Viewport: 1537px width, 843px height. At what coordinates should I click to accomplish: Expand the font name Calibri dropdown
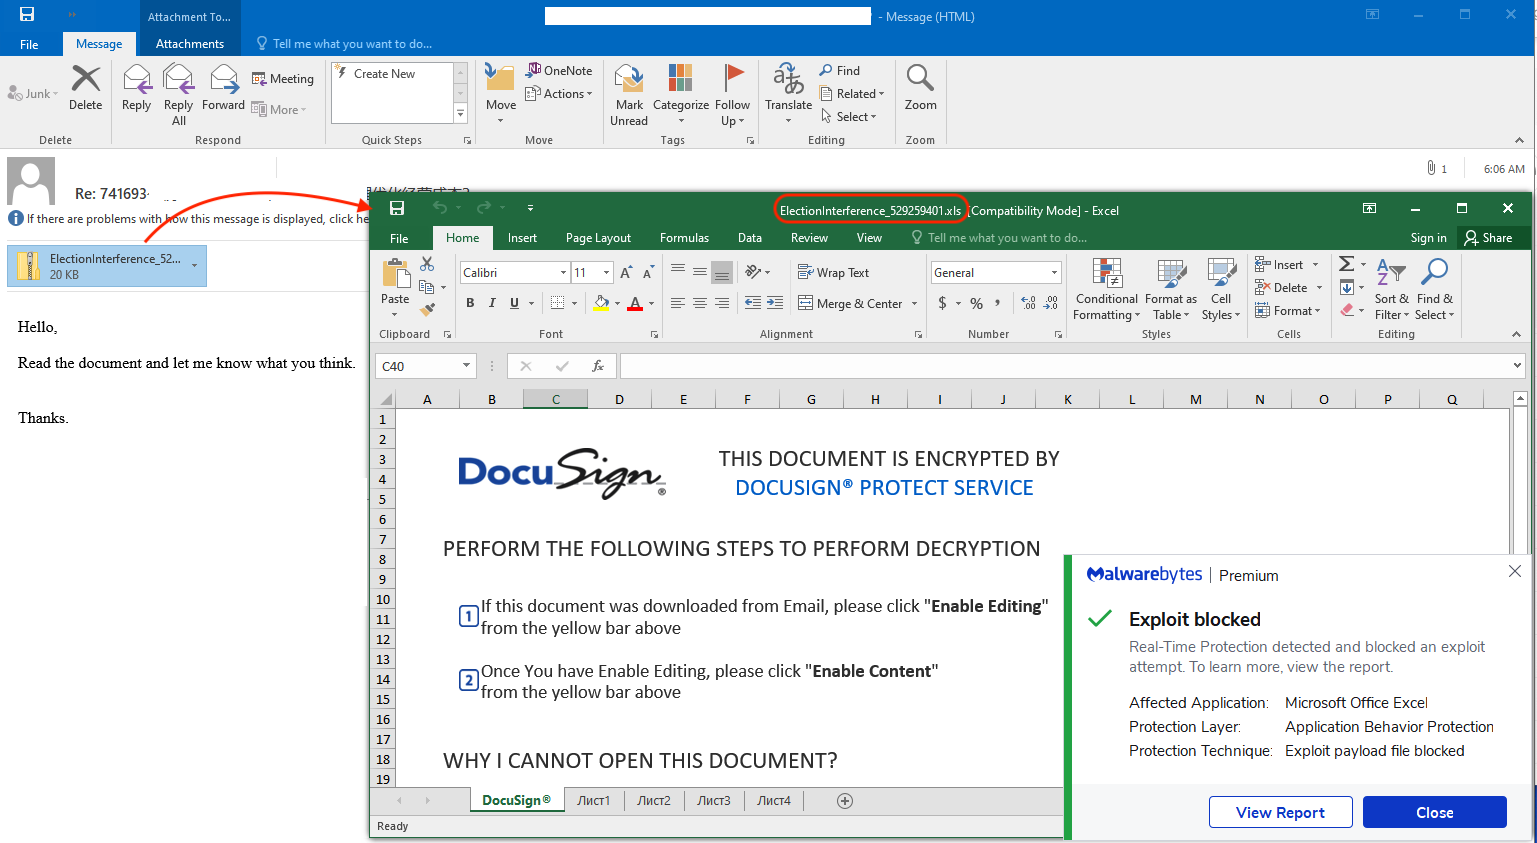(x=563, y=273)
